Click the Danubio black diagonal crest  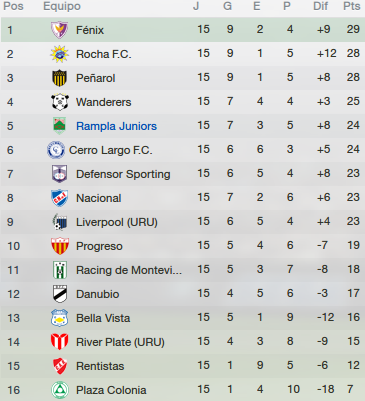coord(60,294)
